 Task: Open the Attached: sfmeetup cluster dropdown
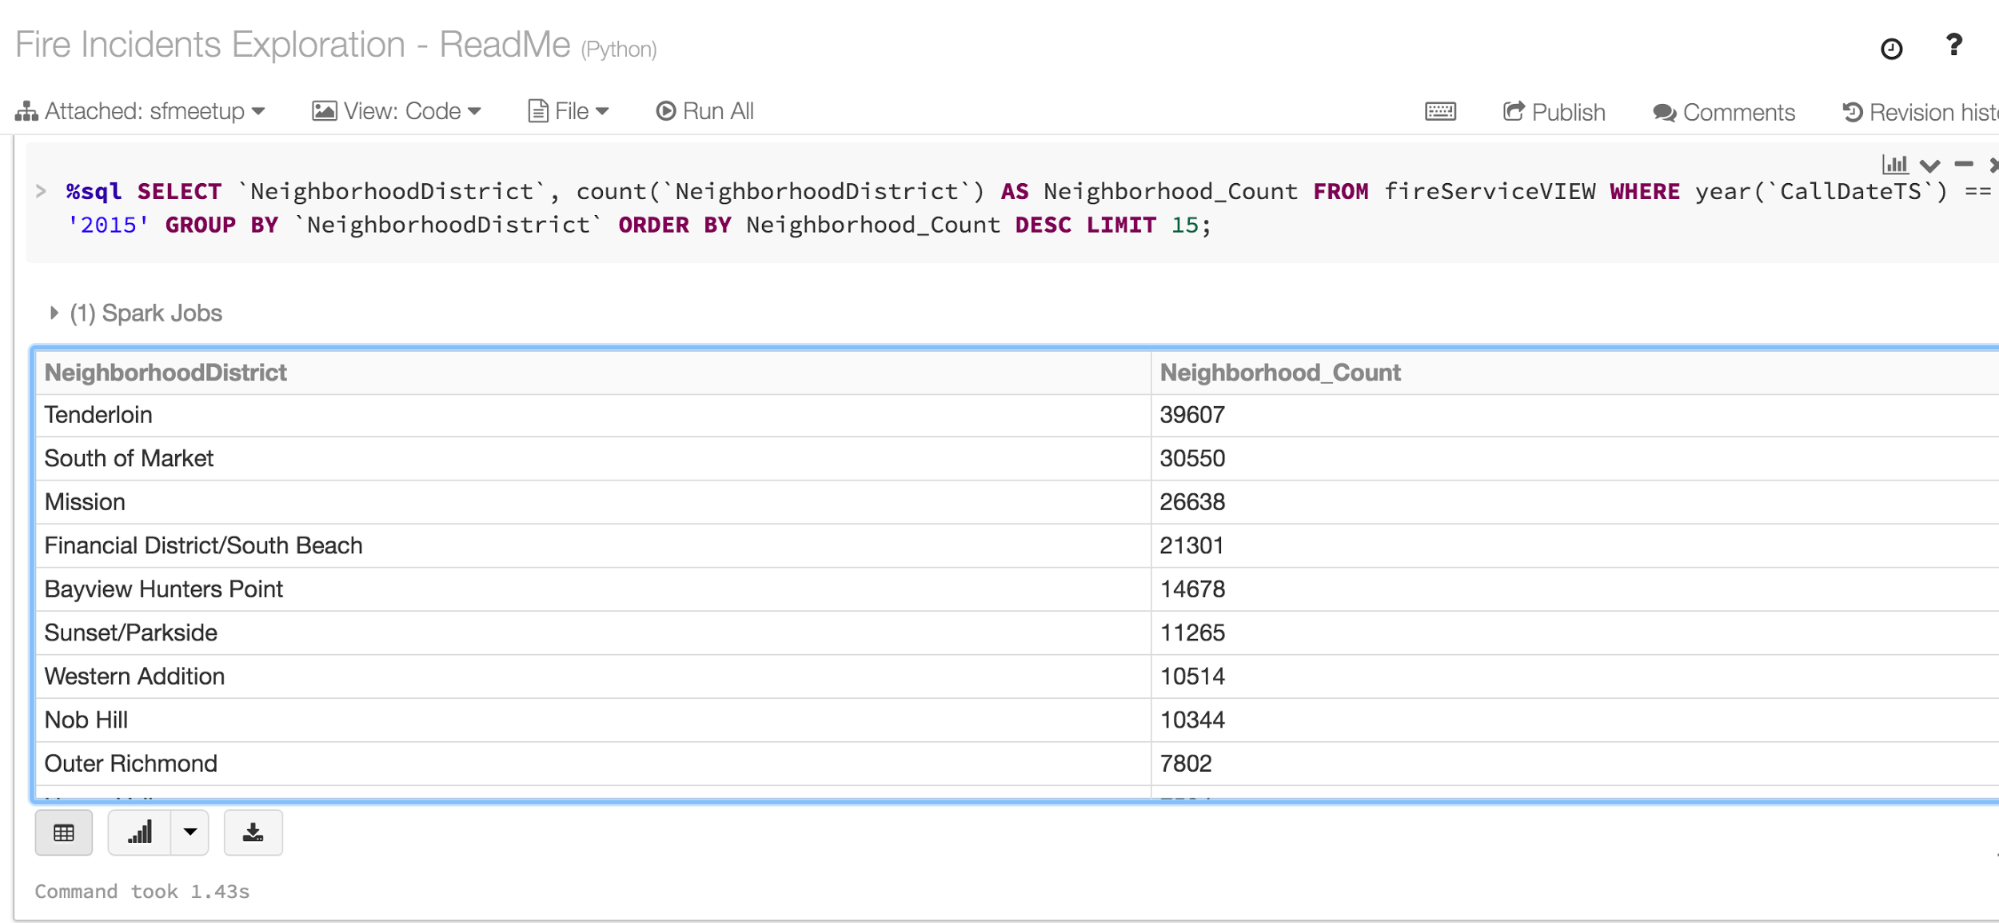point(140,111)
